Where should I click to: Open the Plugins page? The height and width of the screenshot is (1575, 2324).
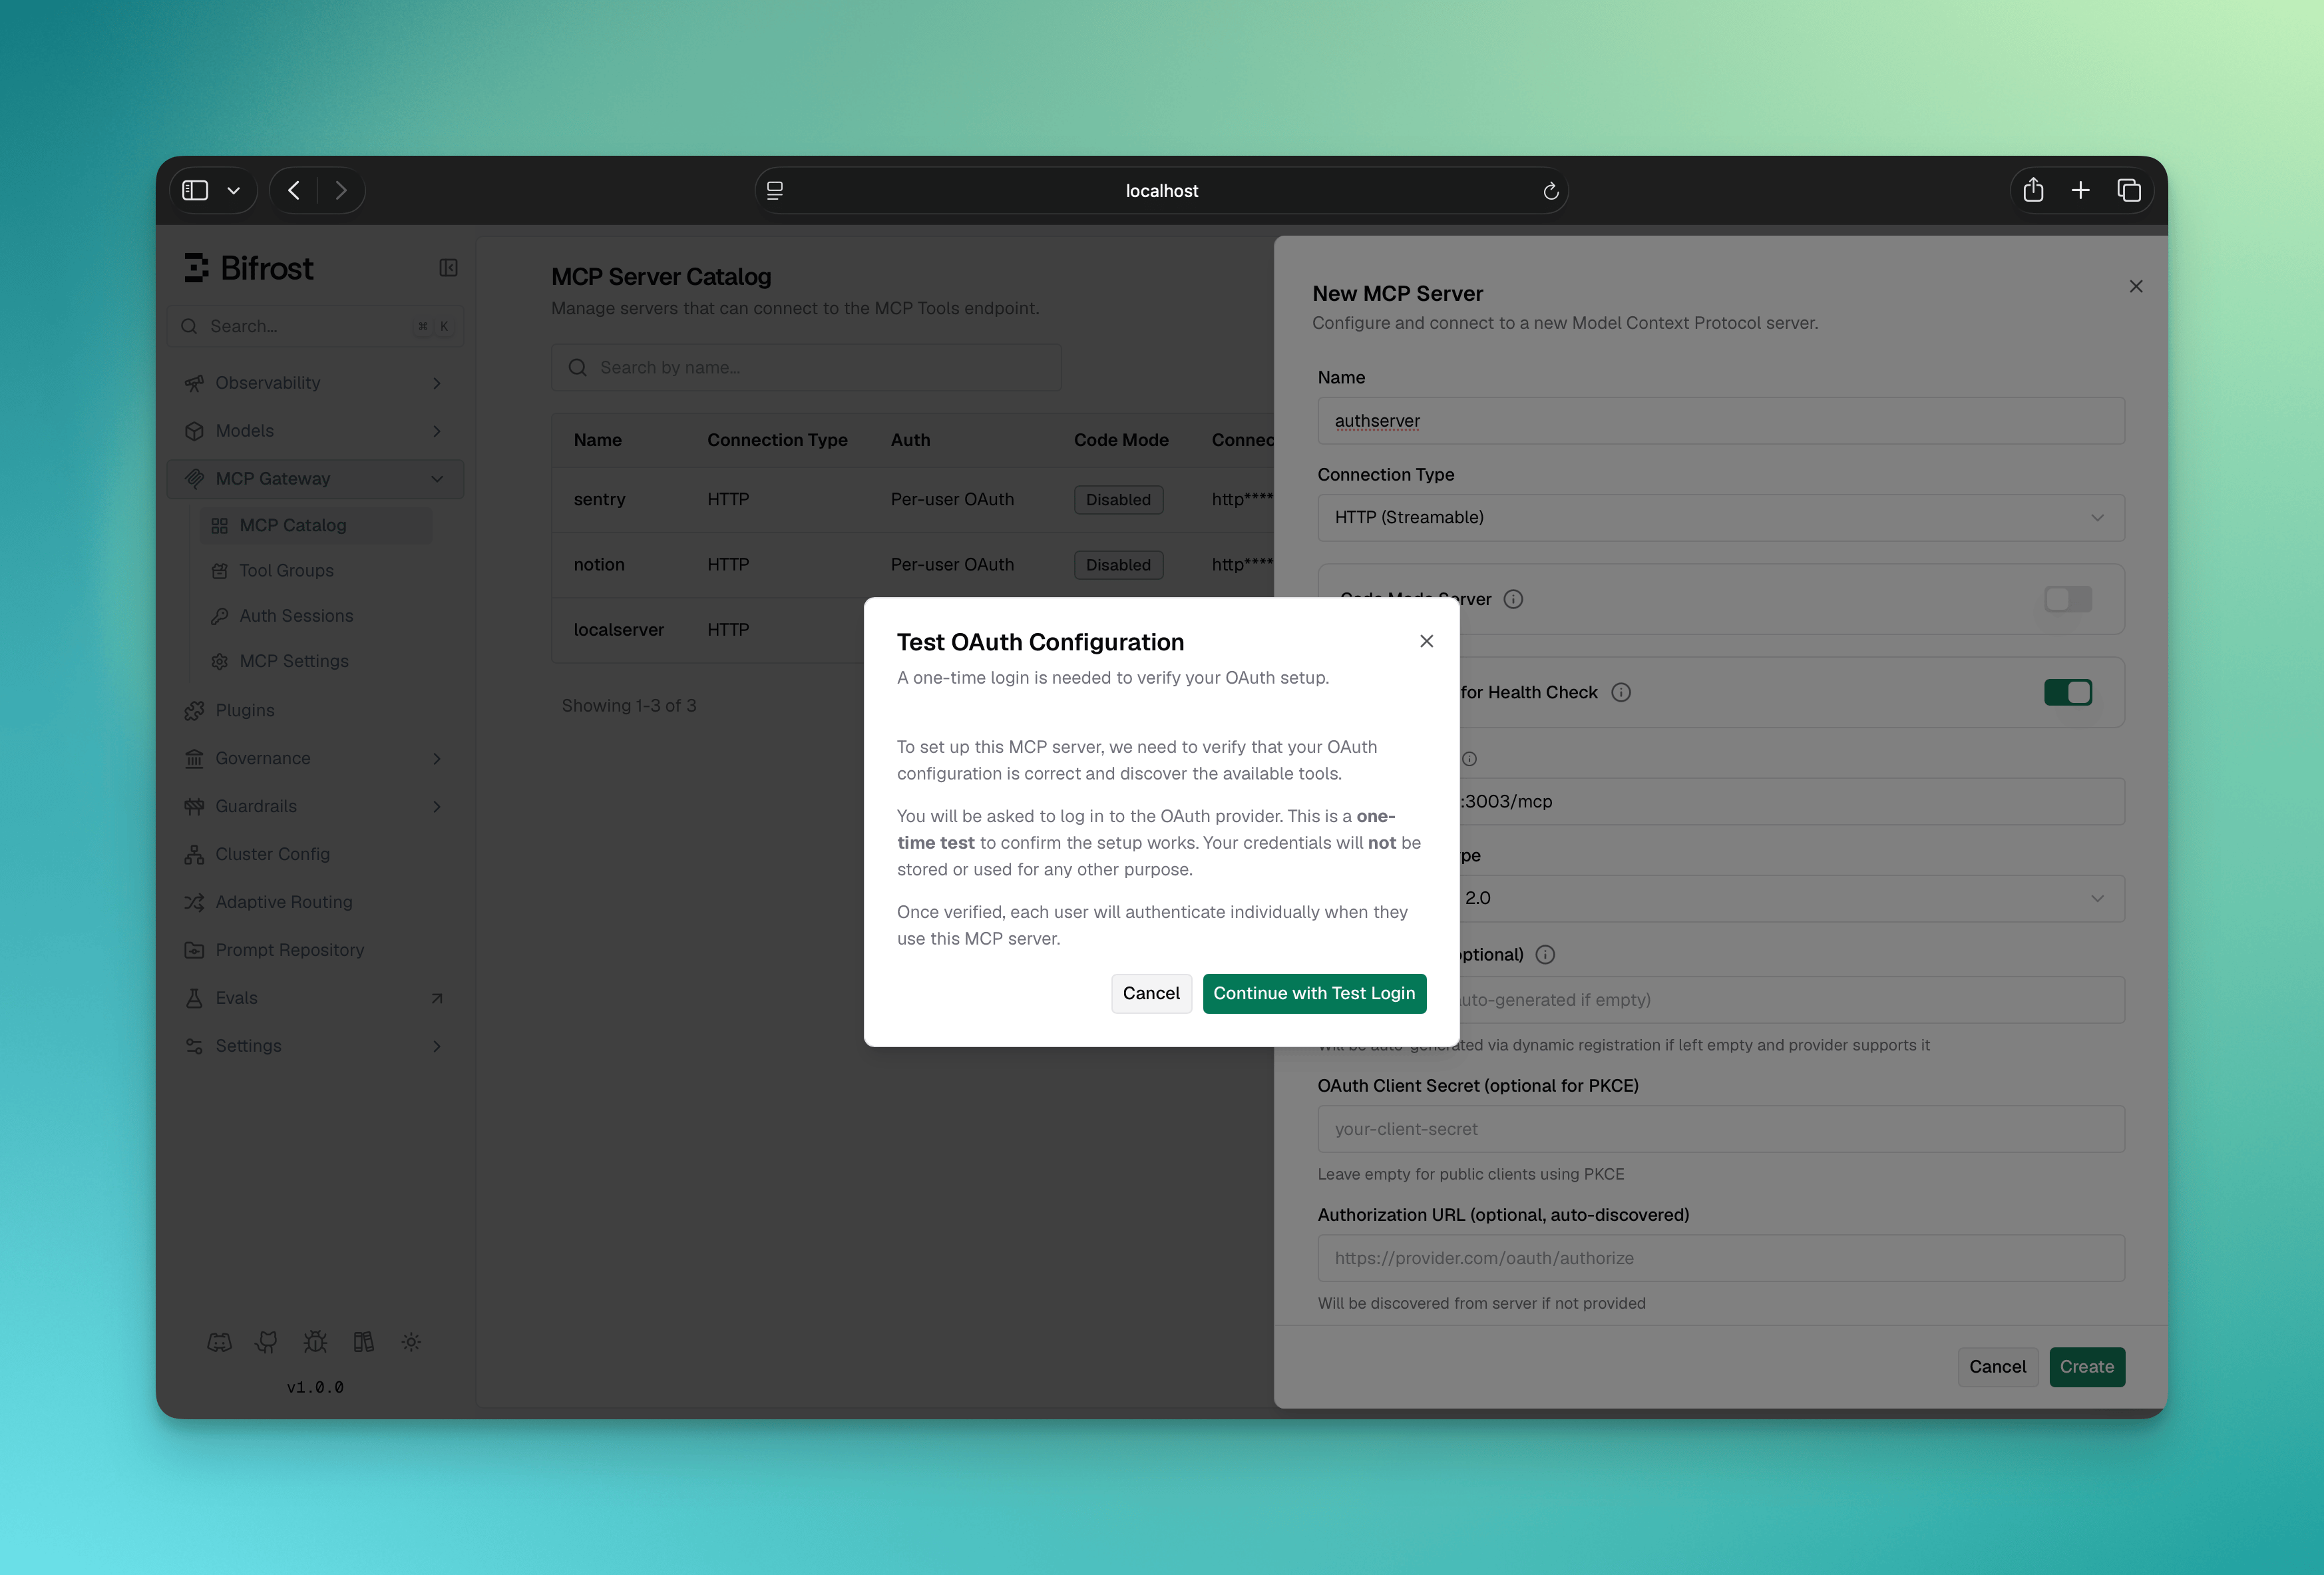coord(316,710)
